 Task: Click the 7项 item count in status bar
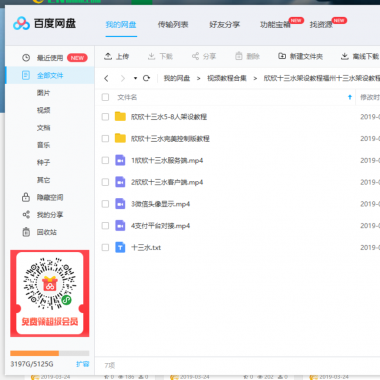click(x=110, y=366)
